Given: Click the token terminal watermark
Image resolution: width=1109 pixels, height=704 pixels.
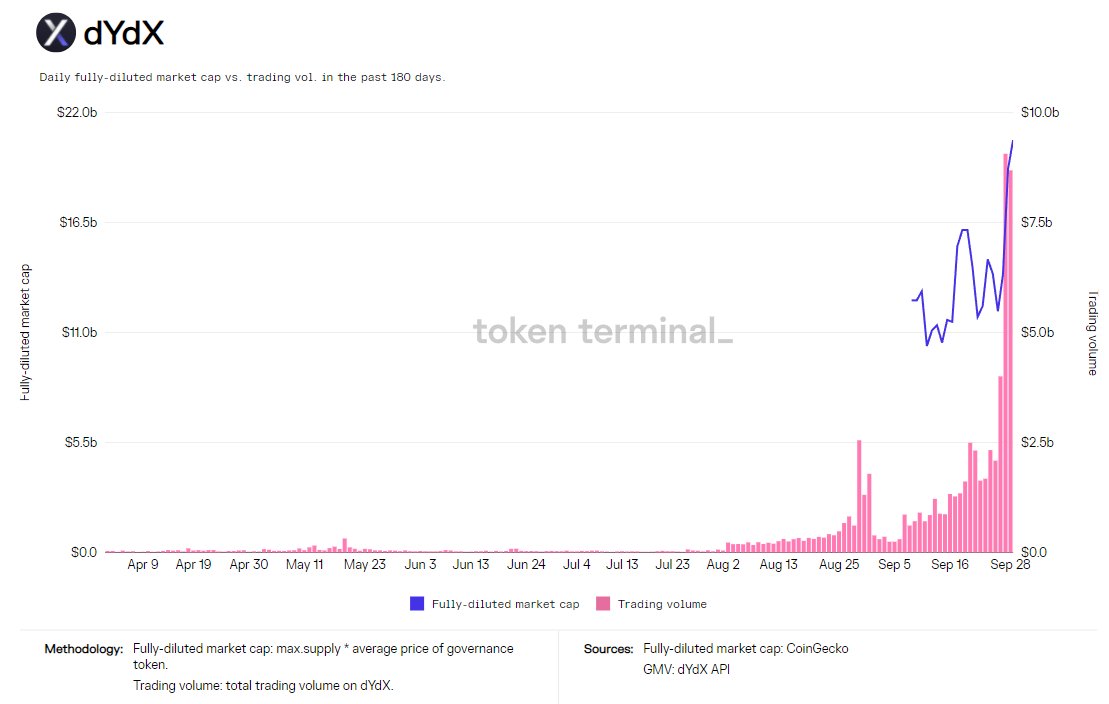Looking at the screenshot, I should 603,331.
